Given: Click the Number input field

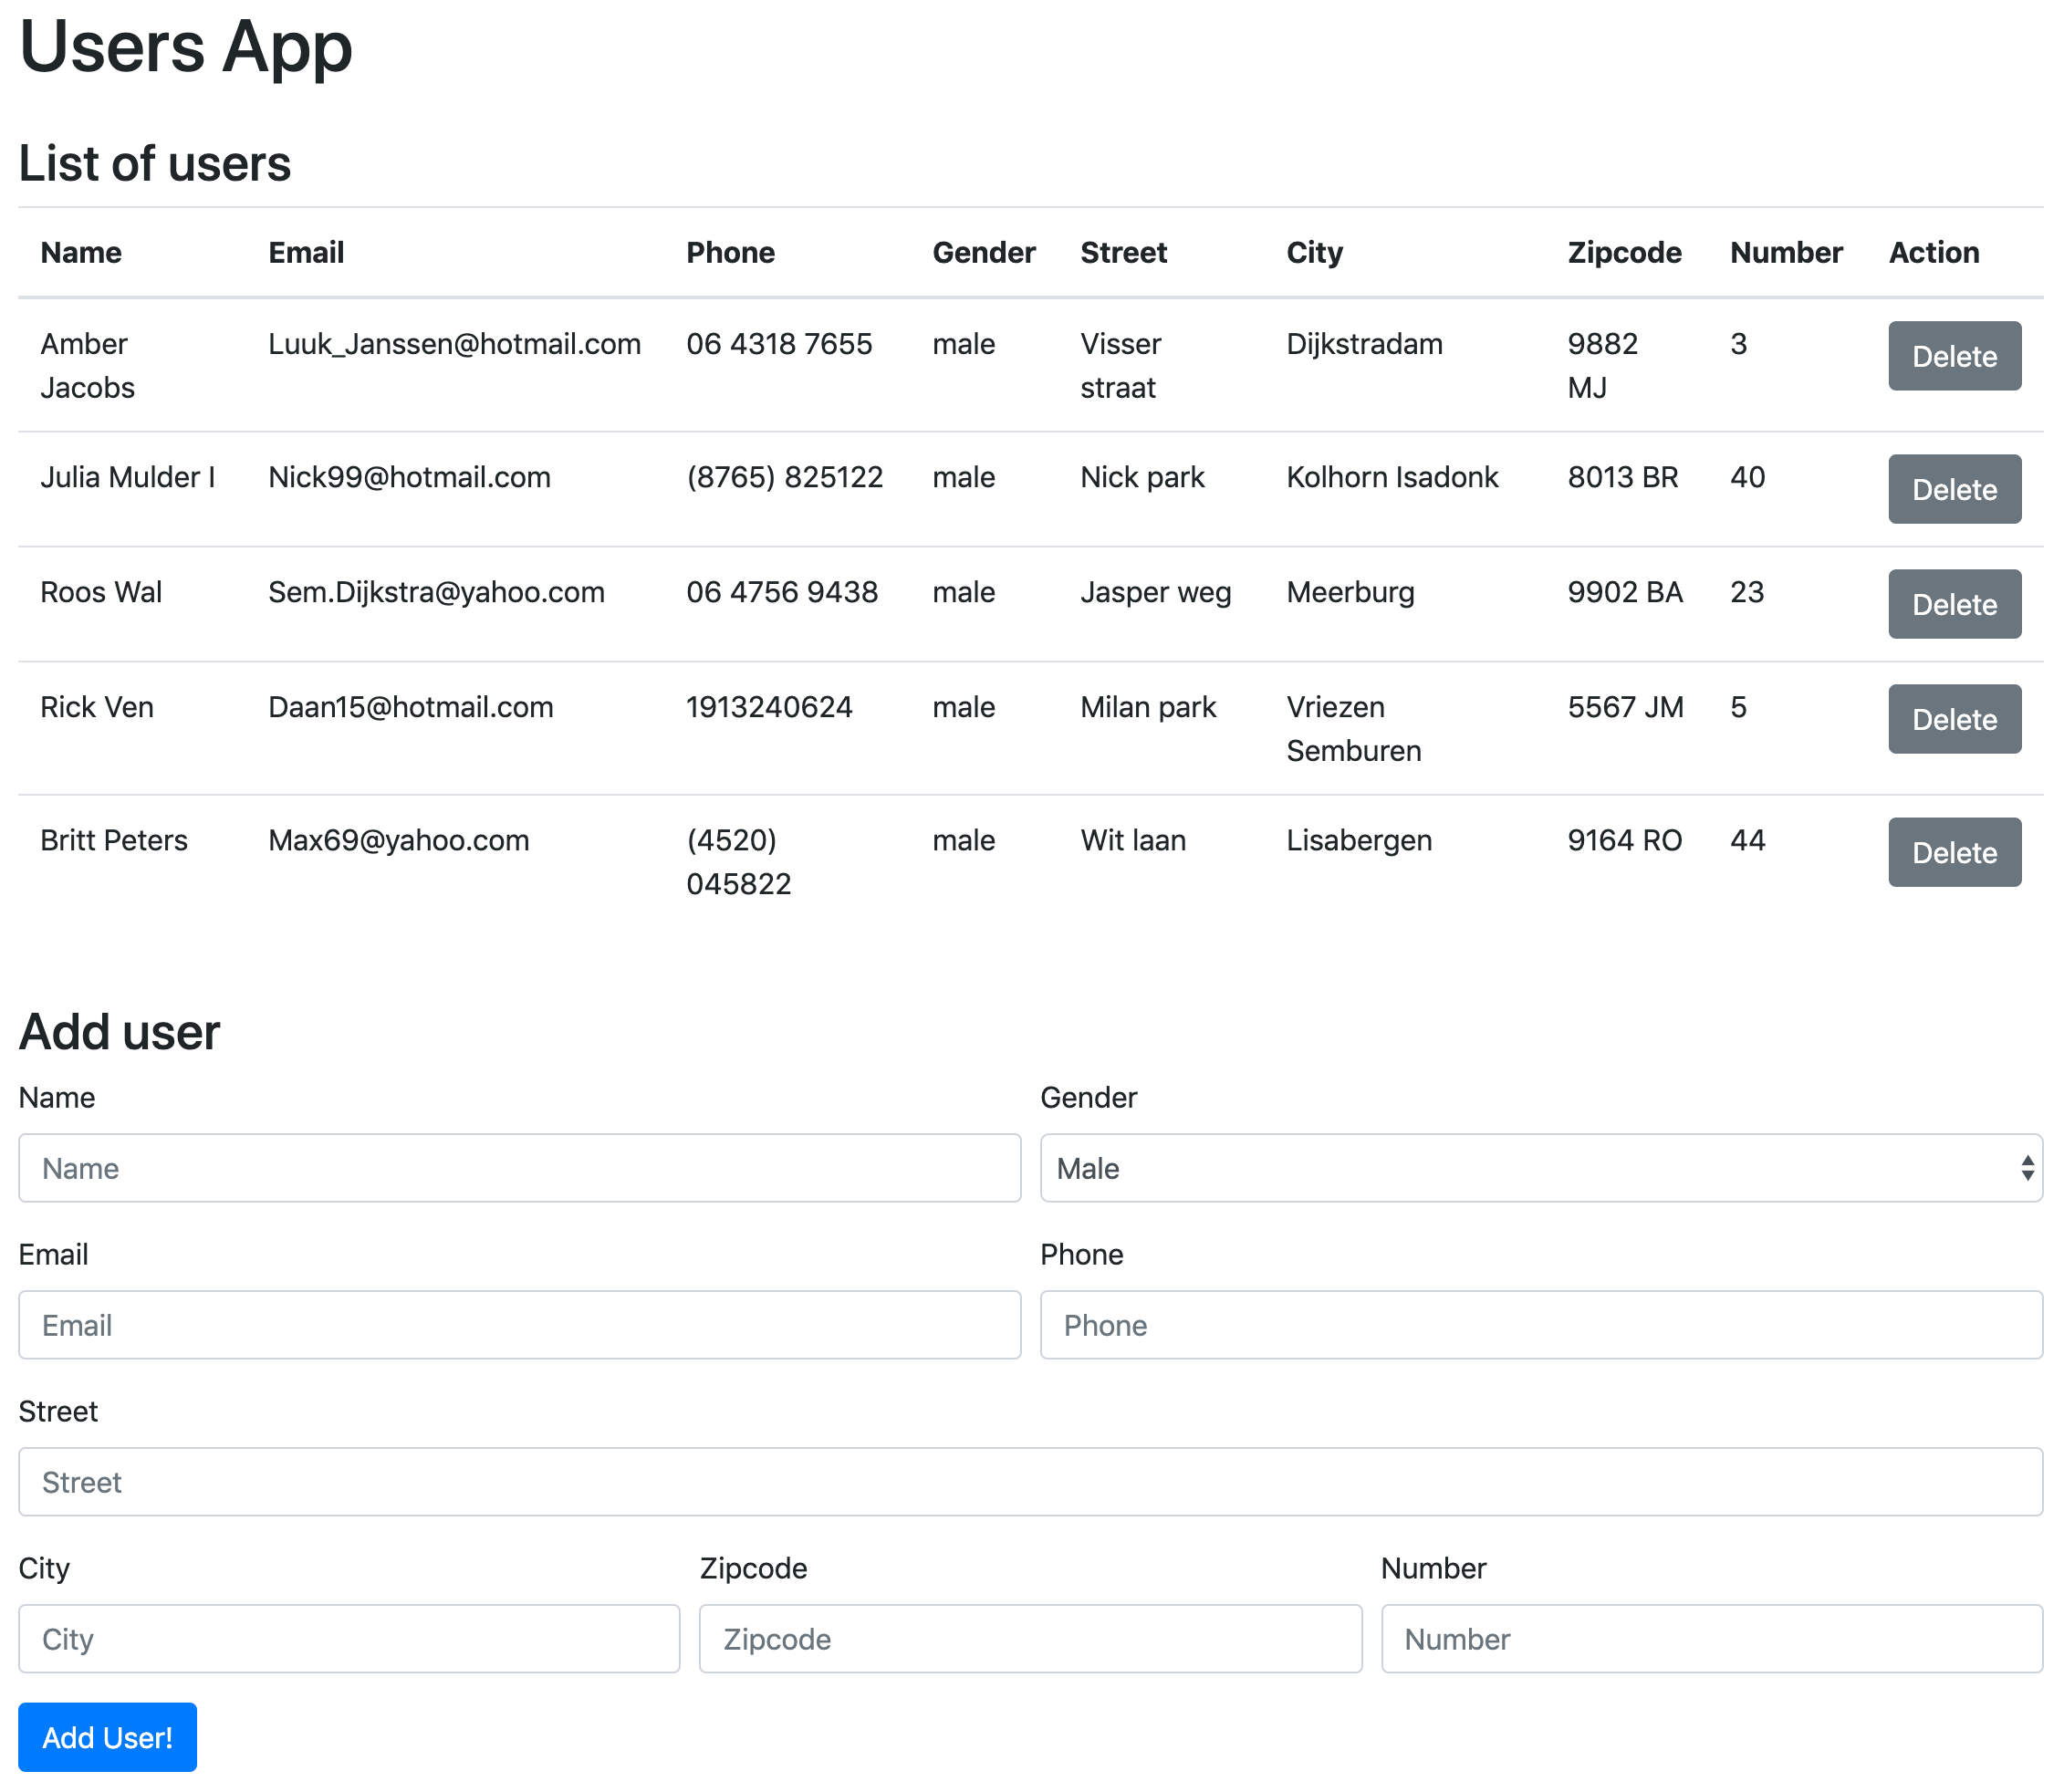Looking at the screenshot, I should click(1711, 1639).
